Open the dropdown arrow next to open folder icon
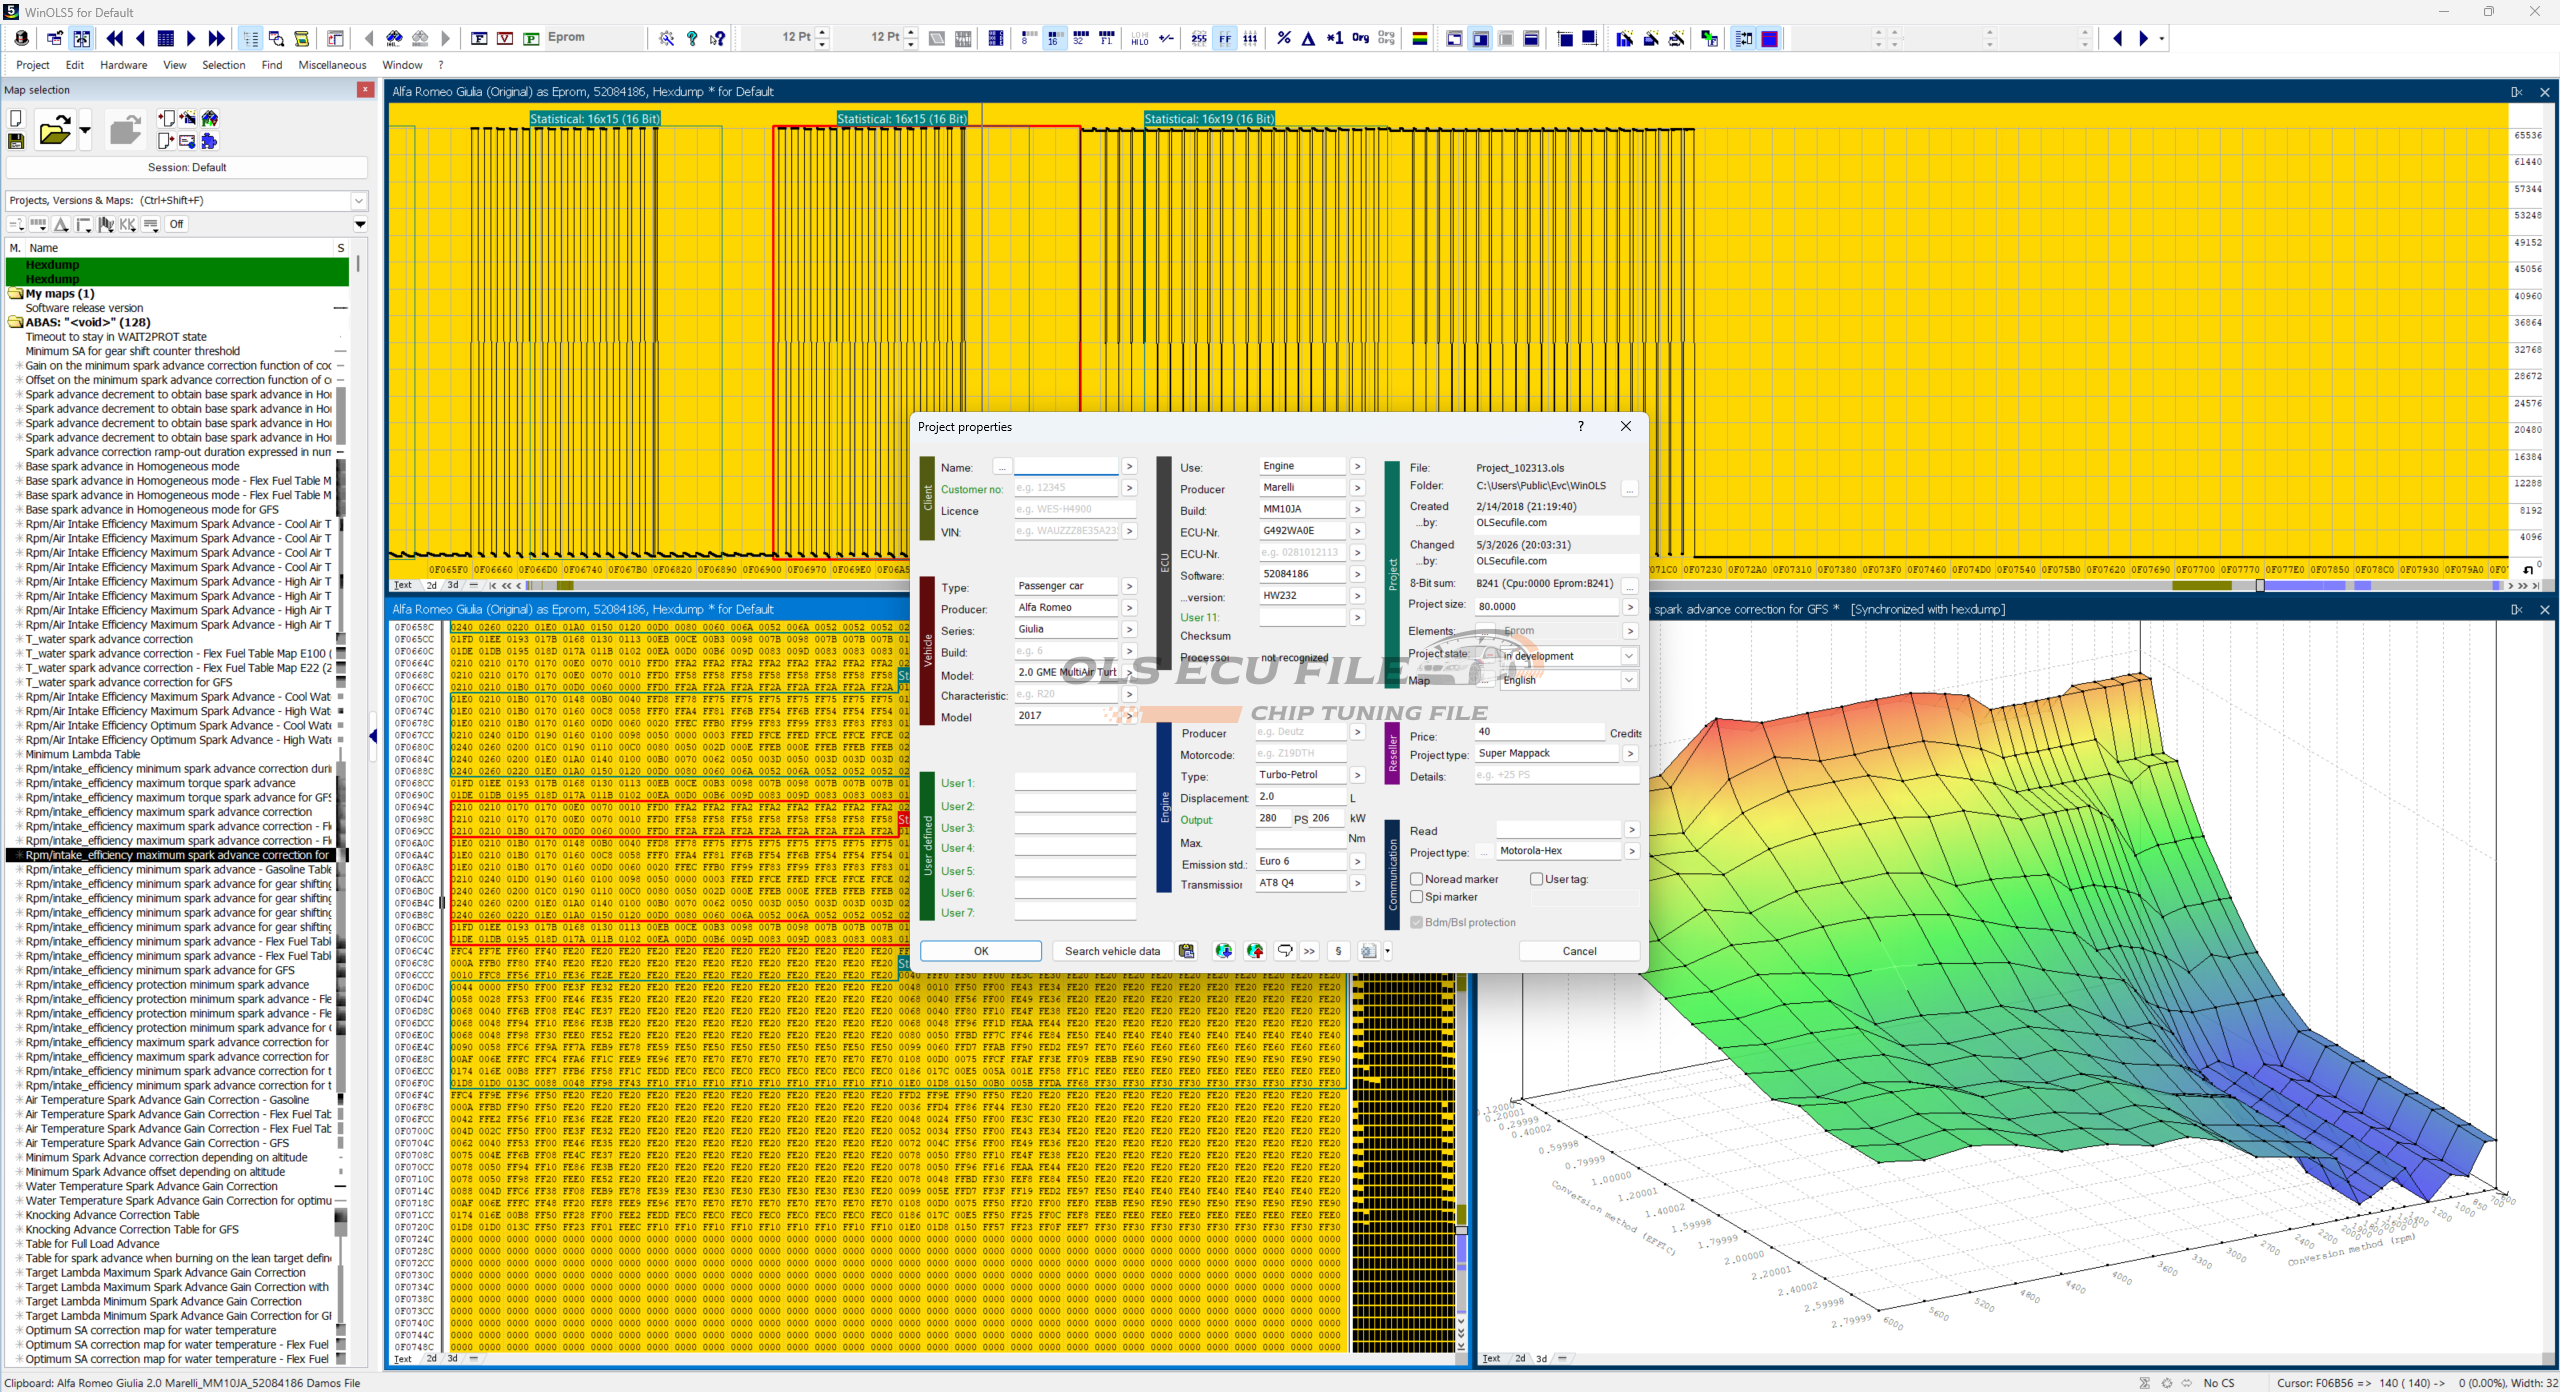This screenshot has height=1392, width=2560. [x=85, y=130]
